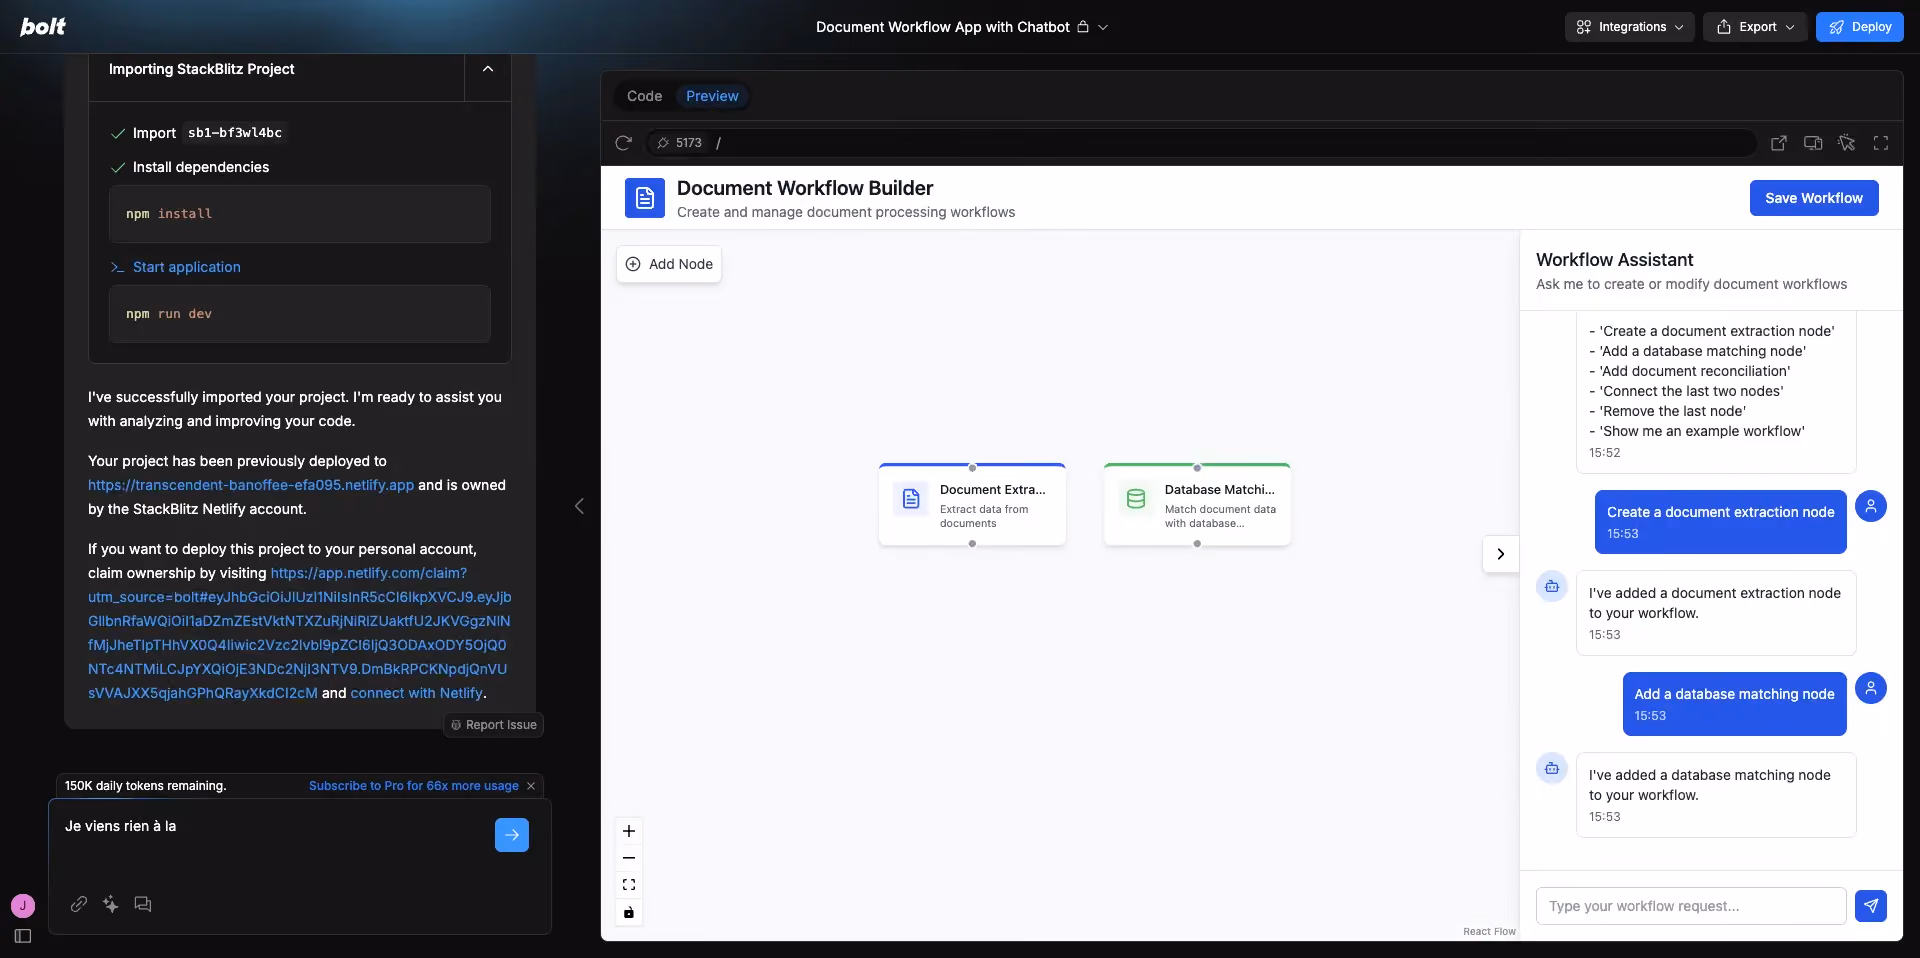
Task: Toggle the sidebar panel icon
Action: 23,936
